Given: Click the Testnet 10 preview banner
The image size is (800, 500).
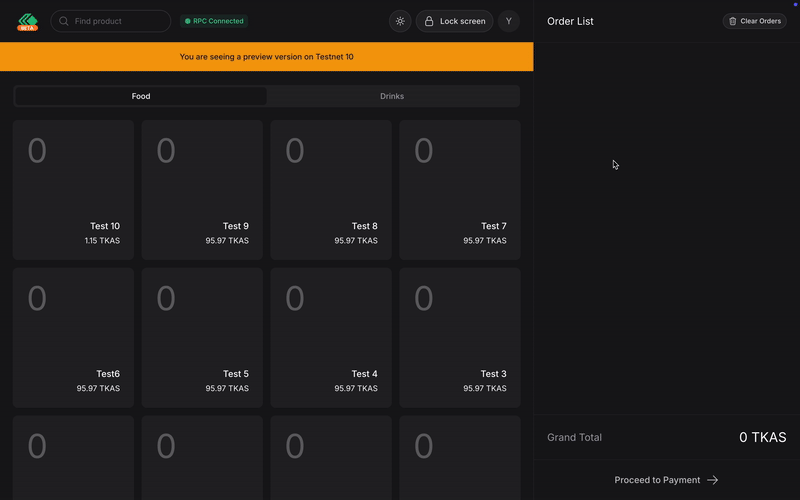Looking at the screenshot, I should [266, 57].
